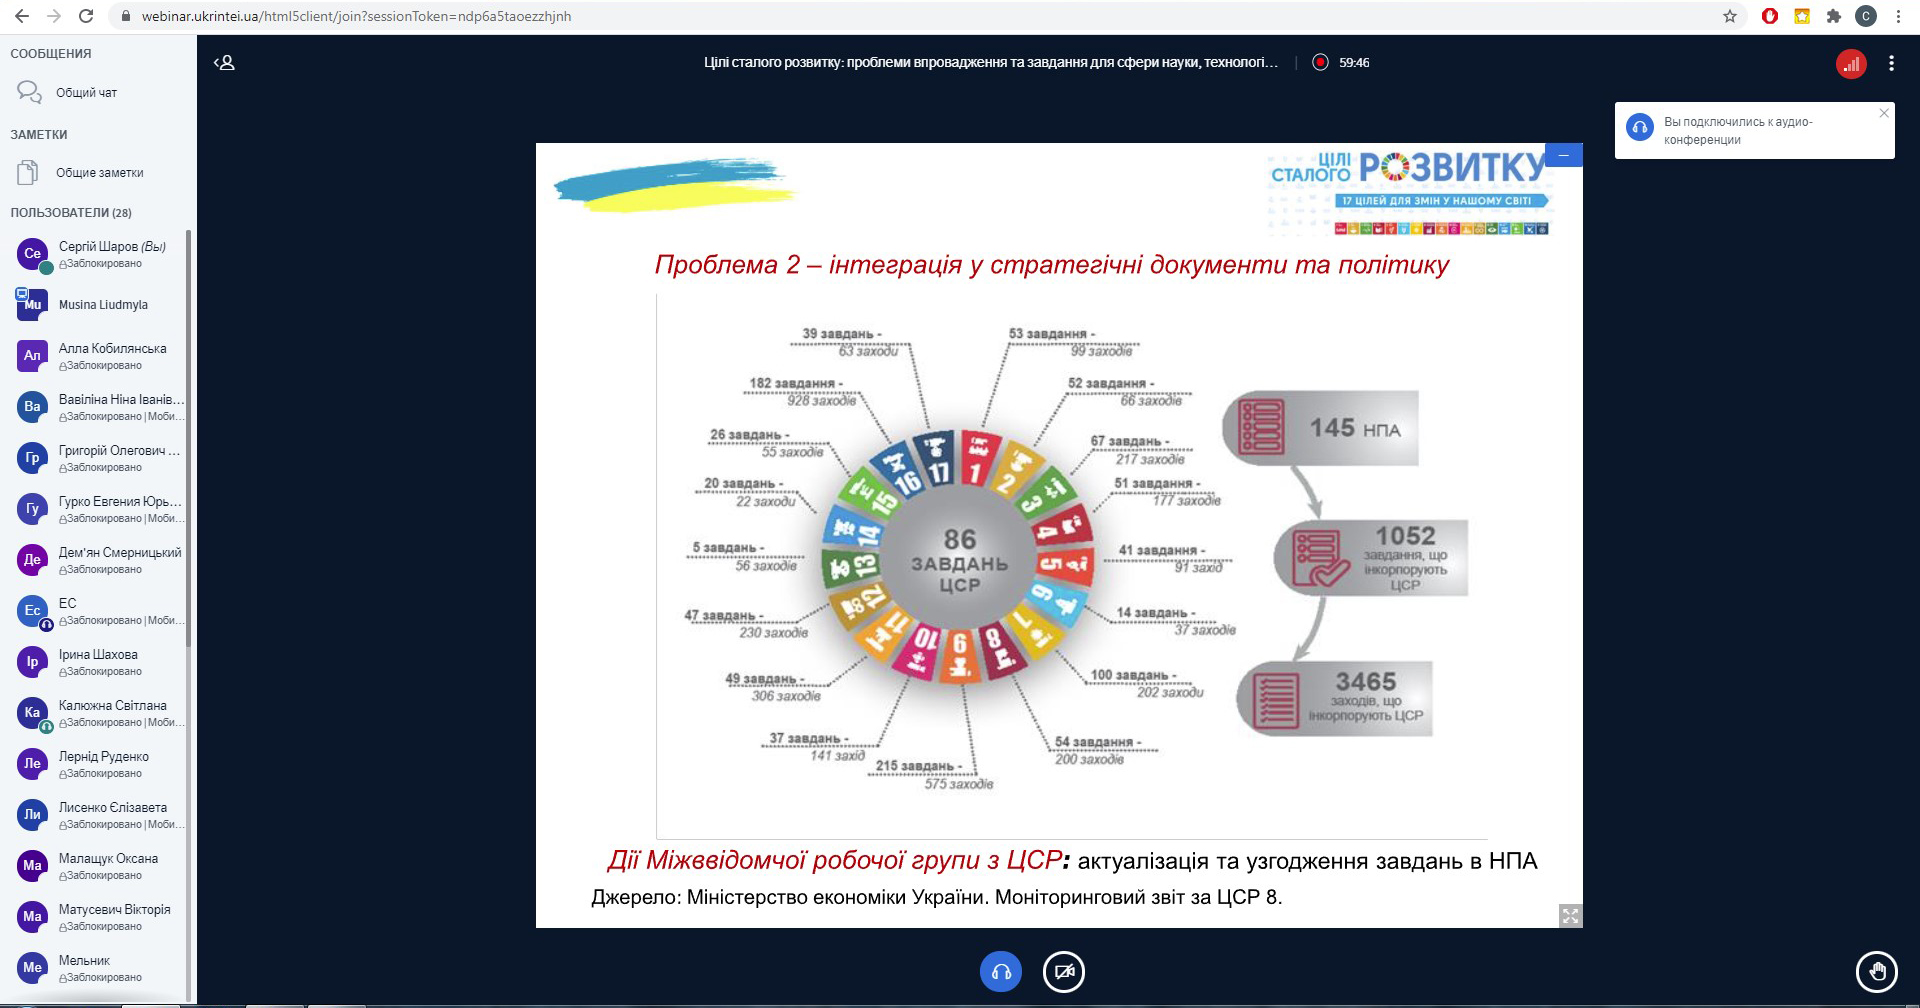Select user Григорій Олегович
This screenshot has width=1920, height=1008.
pos(98,458)
